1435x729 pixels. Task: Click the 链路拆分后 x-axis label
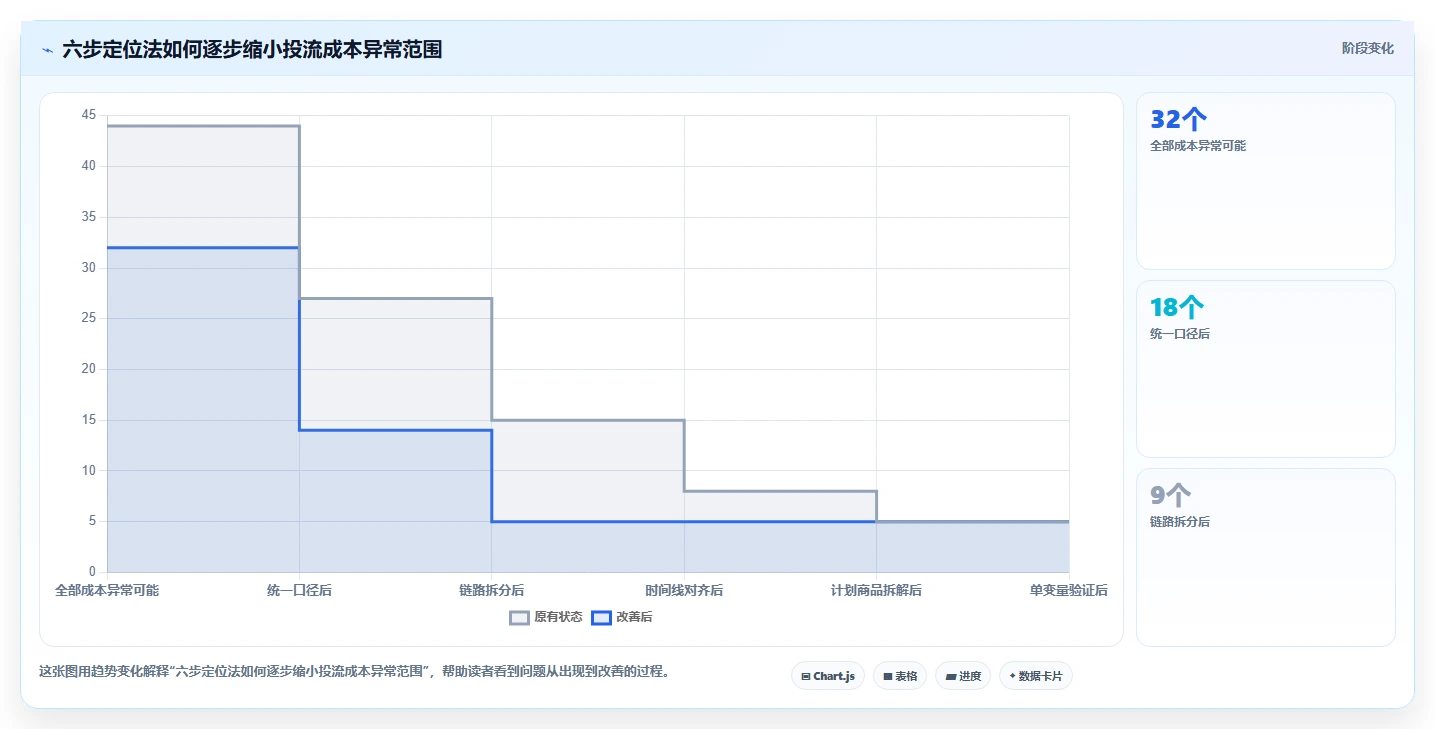coord(491,591)
